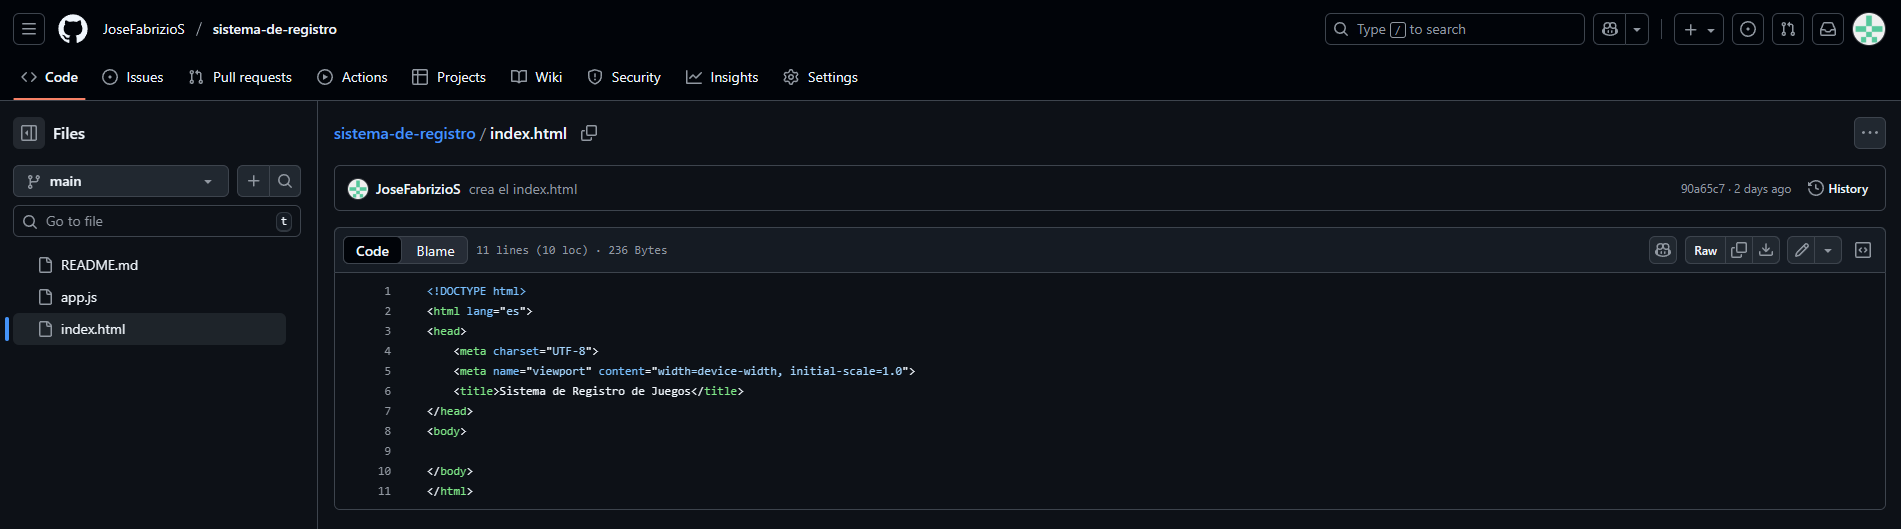Click the 236 Bytes file size text
1901x529 pixels.
(x=638, y=250)
